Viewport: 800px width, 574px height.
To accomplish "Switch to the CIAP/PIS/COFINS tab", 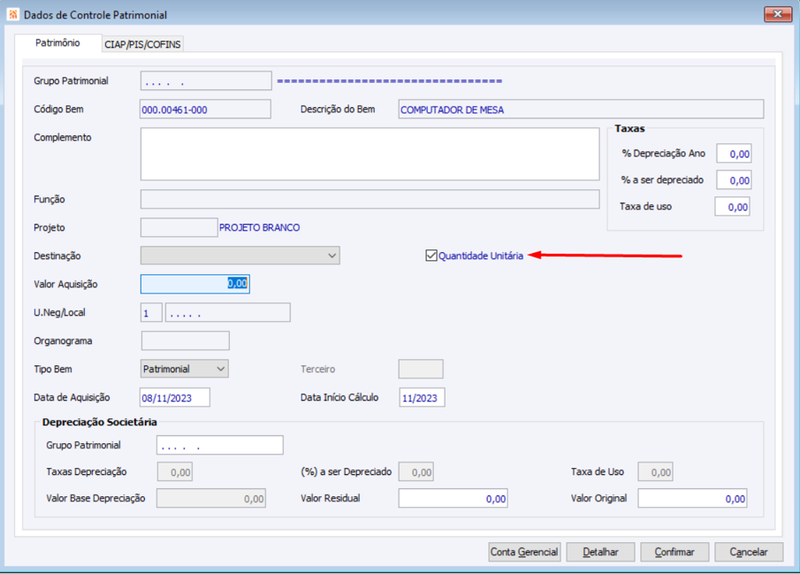I will tap(142, 44).
